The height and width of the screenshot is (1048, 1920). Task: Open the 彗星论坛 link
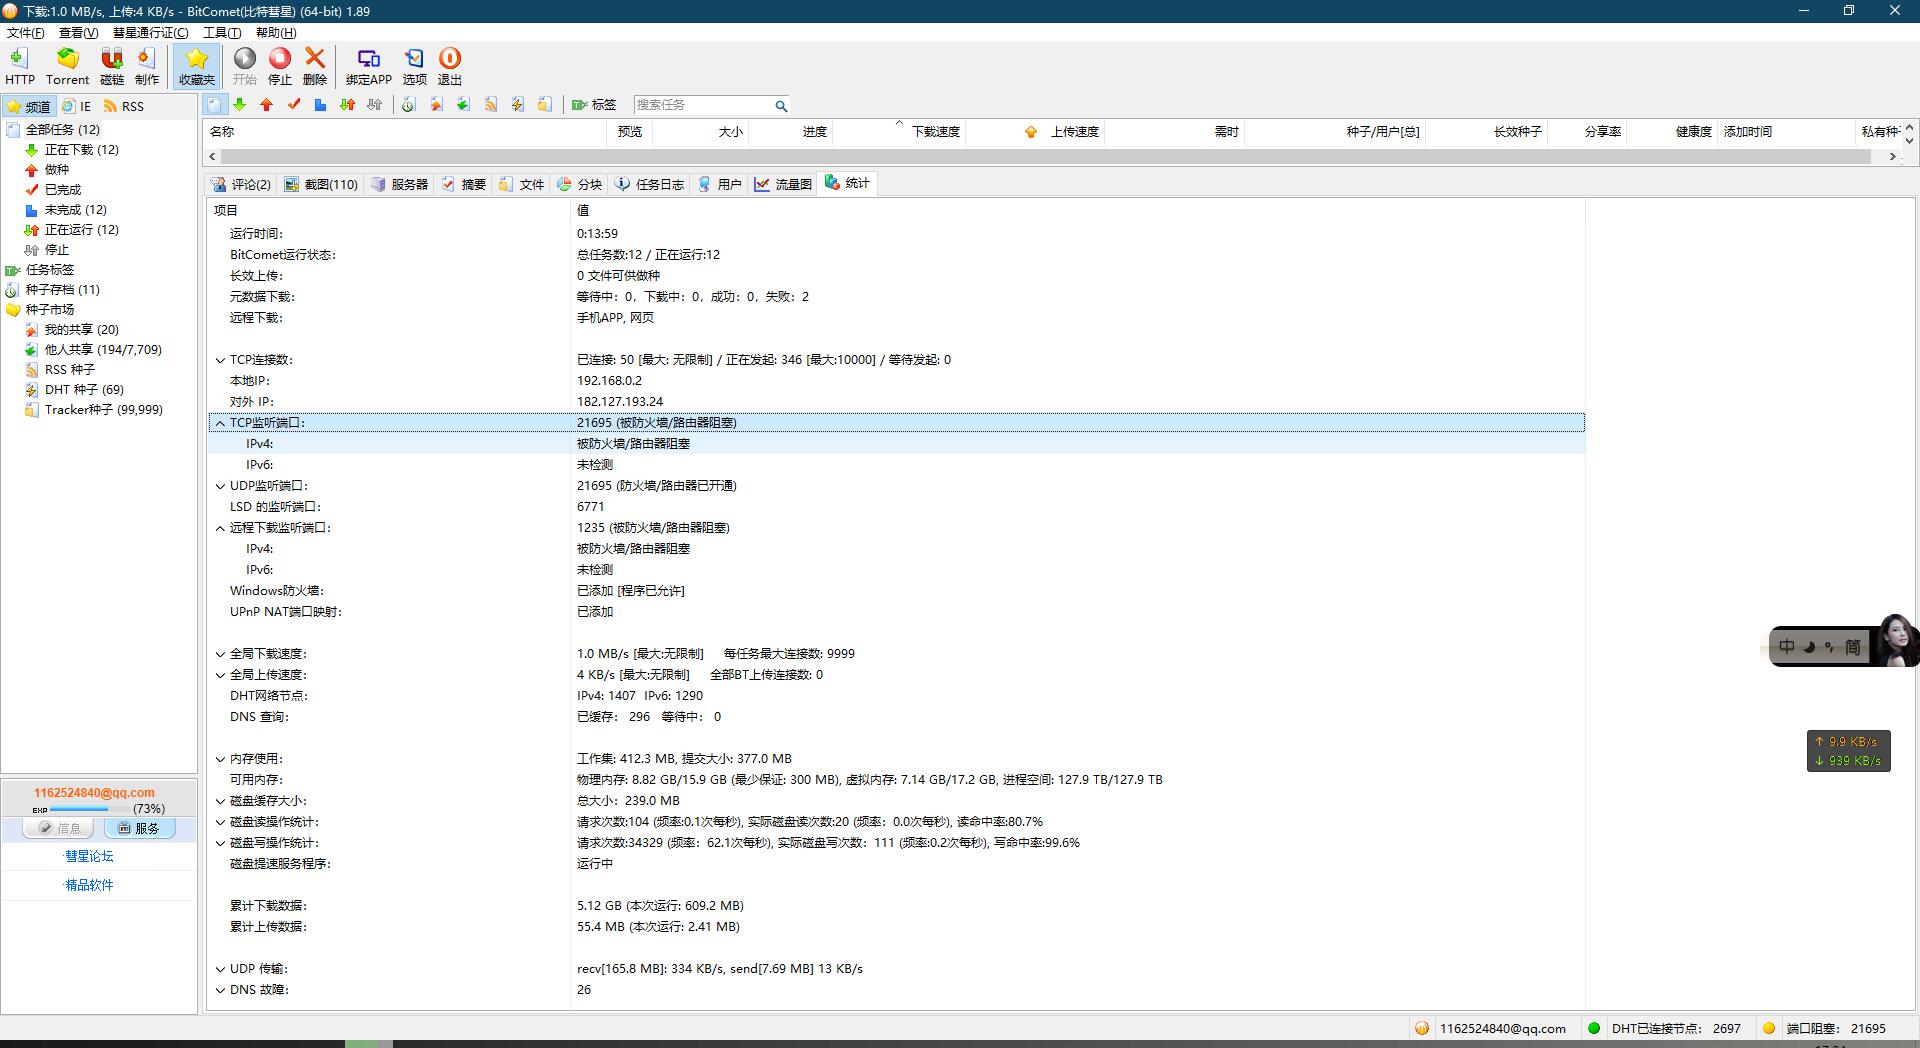point(89,856)
